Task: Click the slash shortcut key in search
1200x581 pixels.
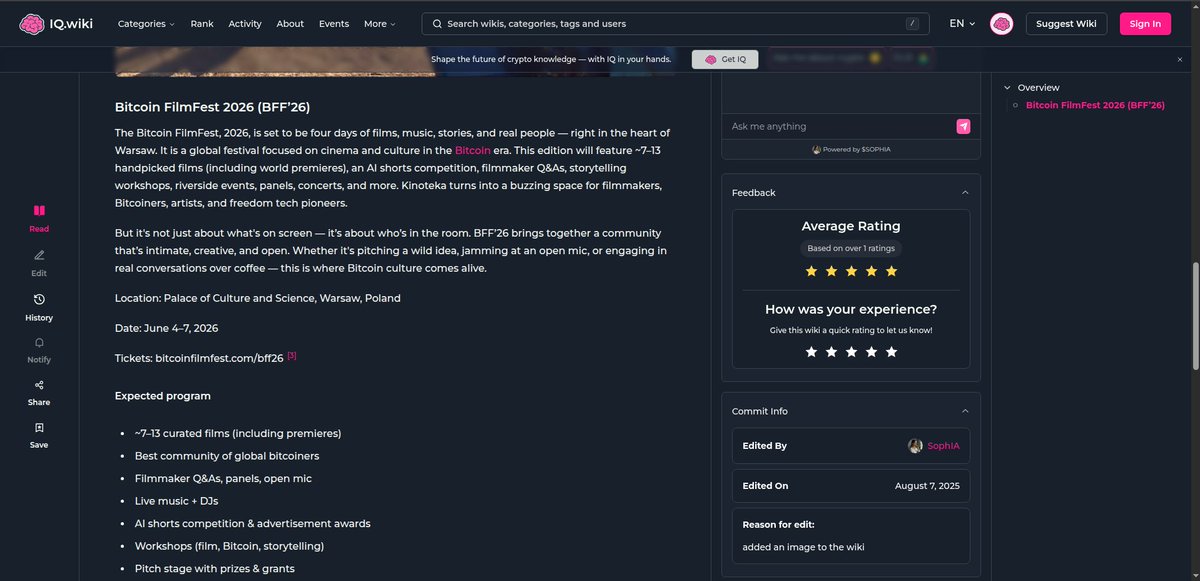Action: click(912, 24)
